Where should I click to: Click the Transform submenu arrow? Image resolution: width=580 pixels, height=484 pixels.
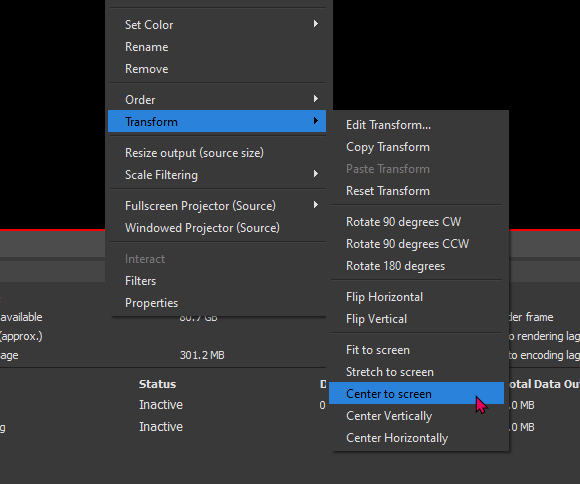(x=316, y=121)
